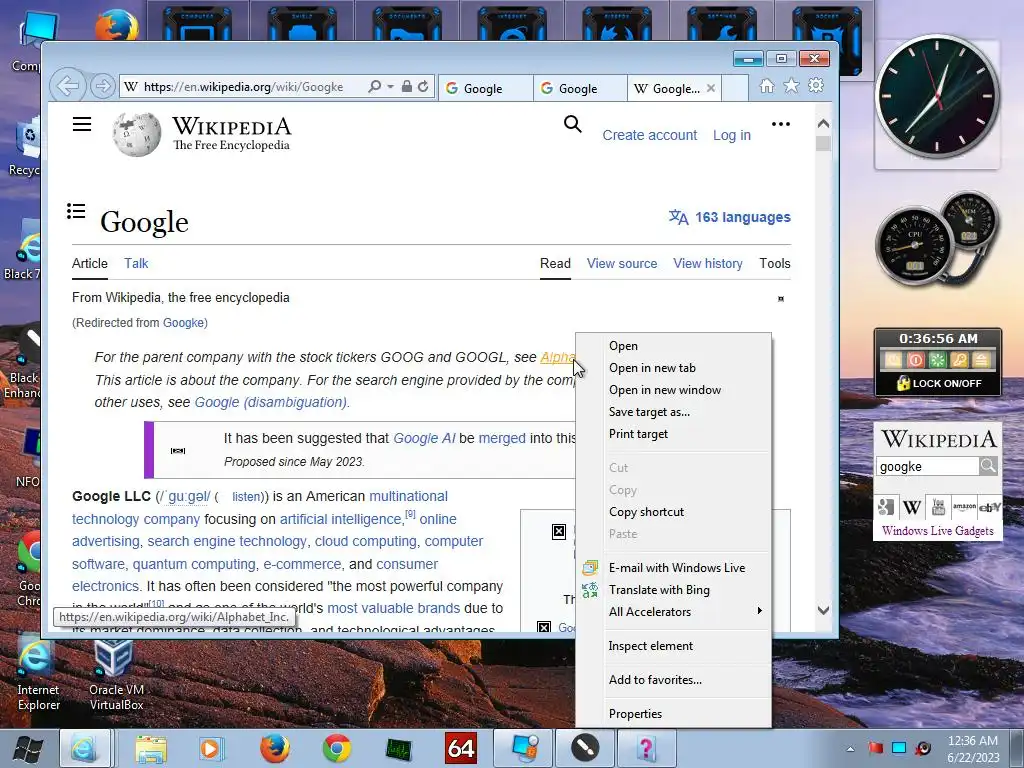This screenshot has height=768, width=1024.
Task: Open Firefox from the taskbar
Action: point(275,748)
